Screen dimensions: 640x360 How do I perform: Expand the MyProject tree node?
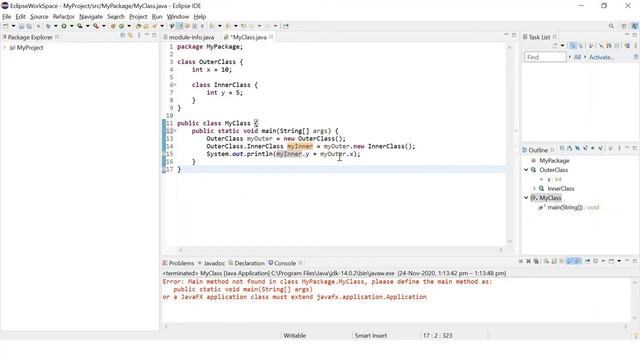pyautogui.click(x=4, y=48)
